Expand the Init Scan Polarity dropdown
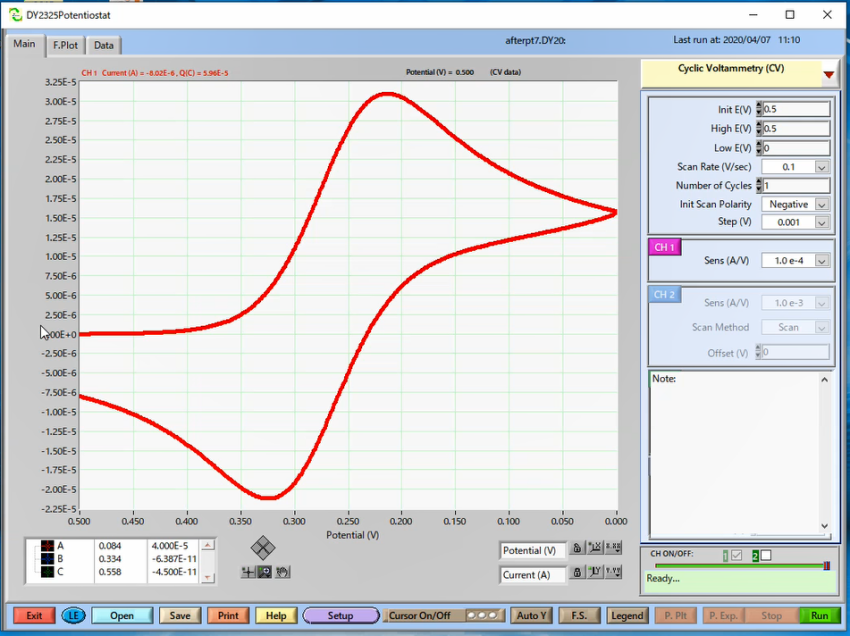The image size is (850, 636). pos(821,204)
